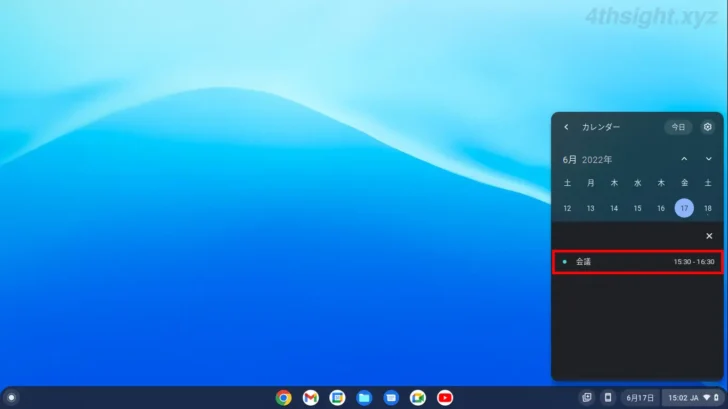Show previous month with up chevron

click(x=684, y=159)
